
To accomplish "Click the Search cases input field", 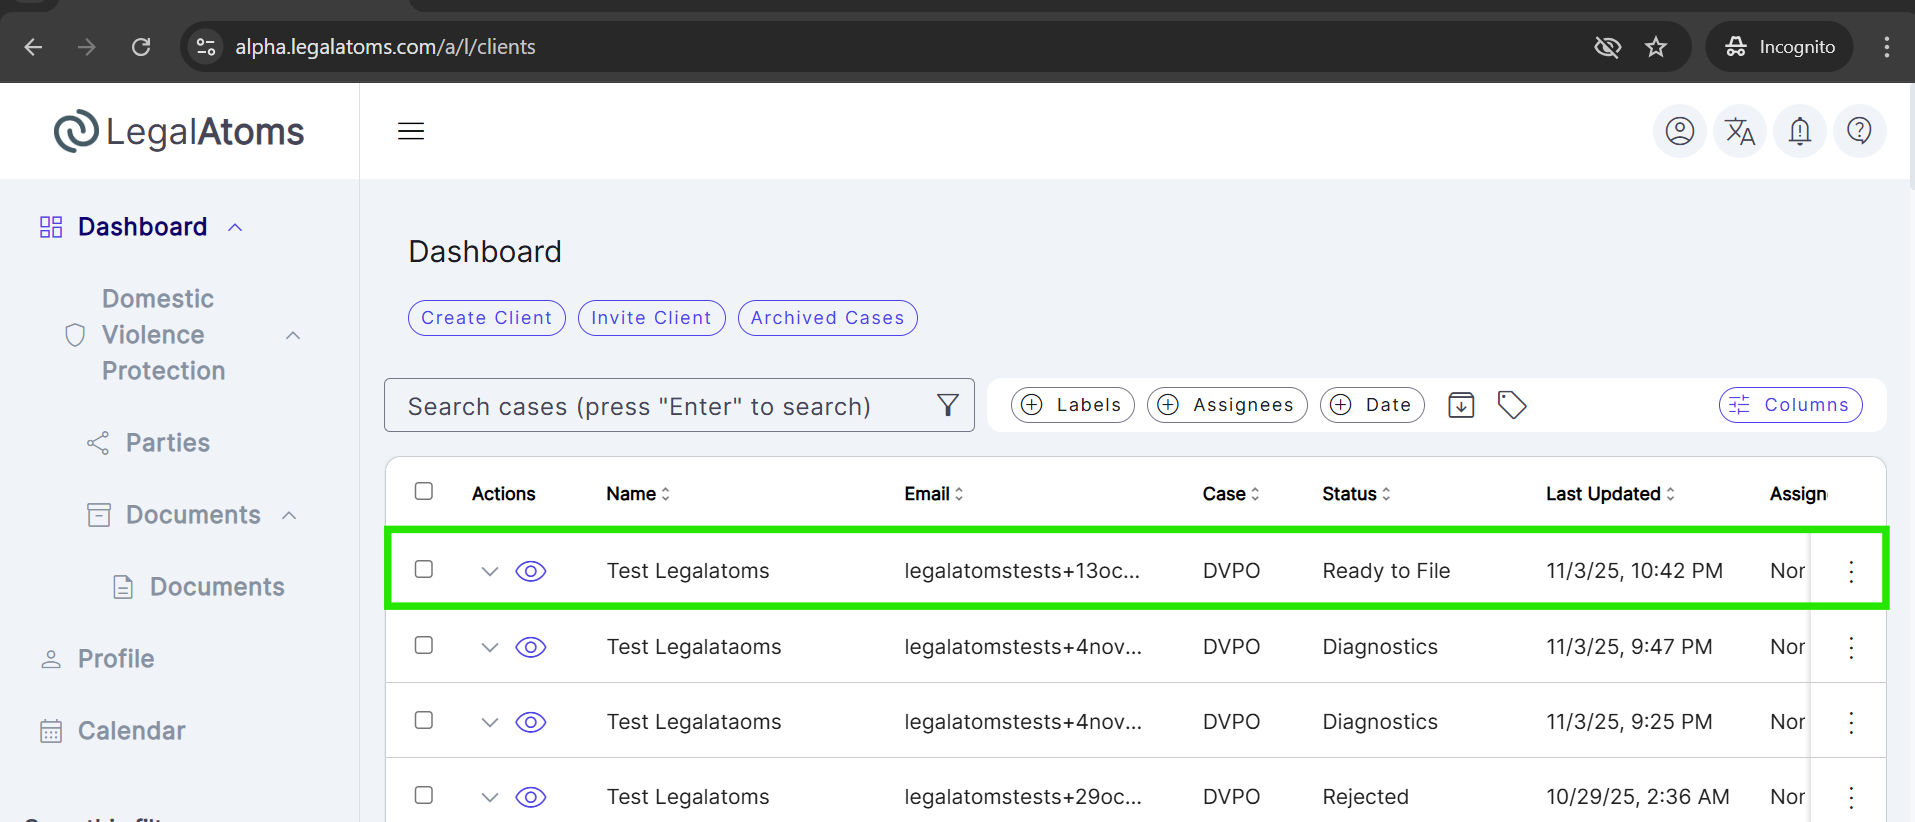I will point(660,406).
